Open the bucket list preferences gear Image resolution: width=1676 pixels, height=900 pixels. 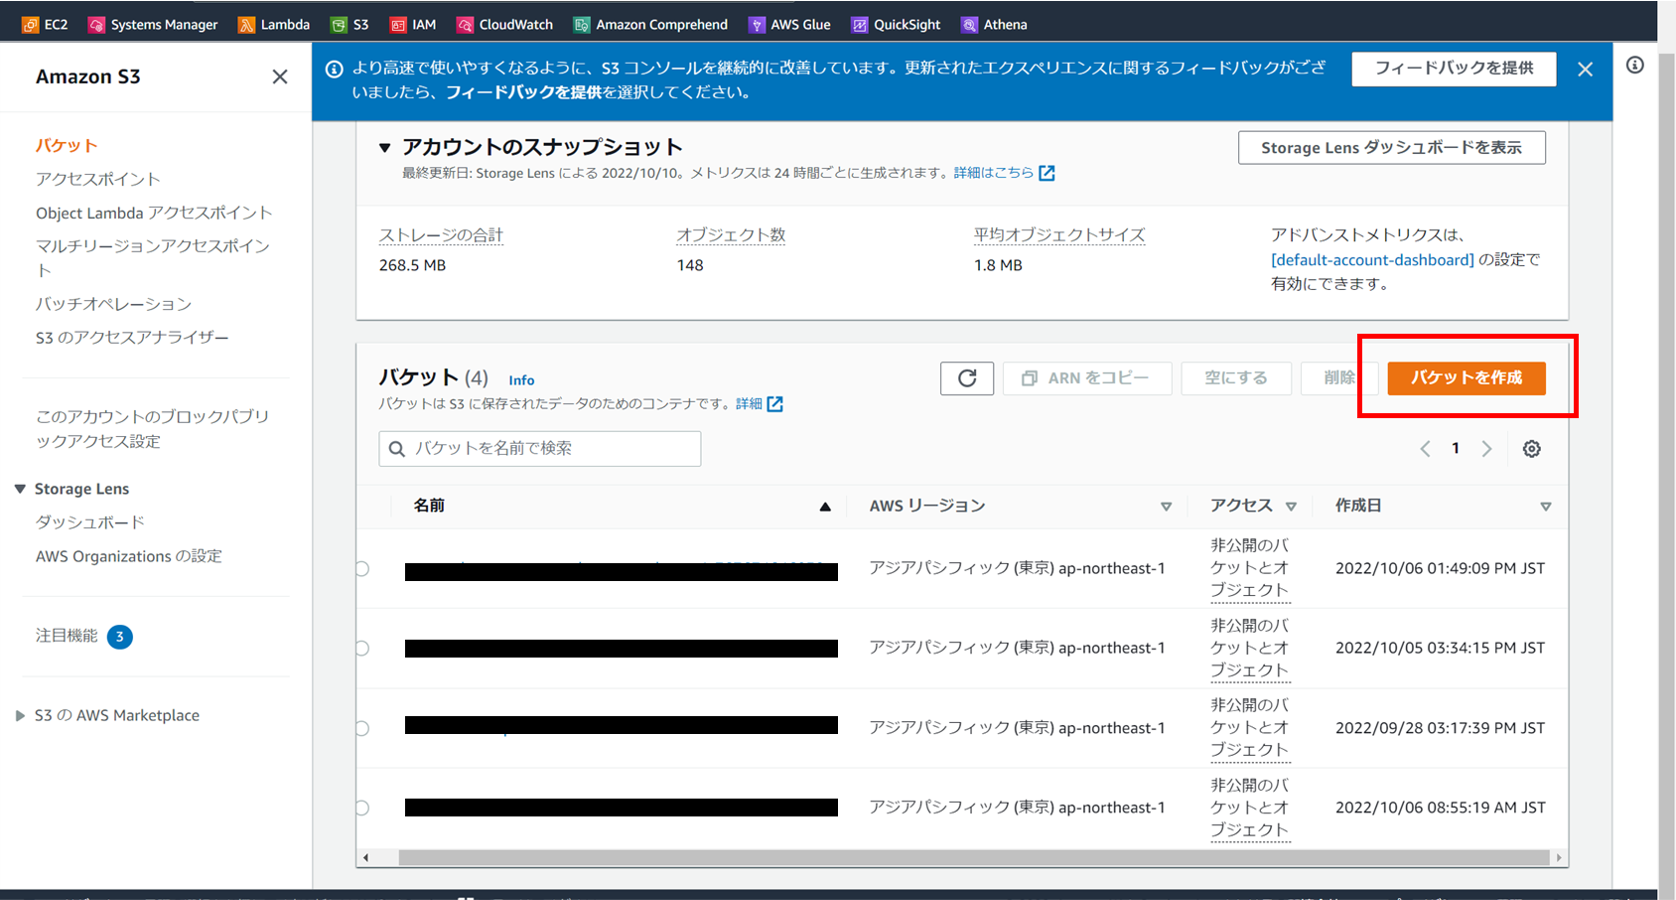click(1531, 448)
